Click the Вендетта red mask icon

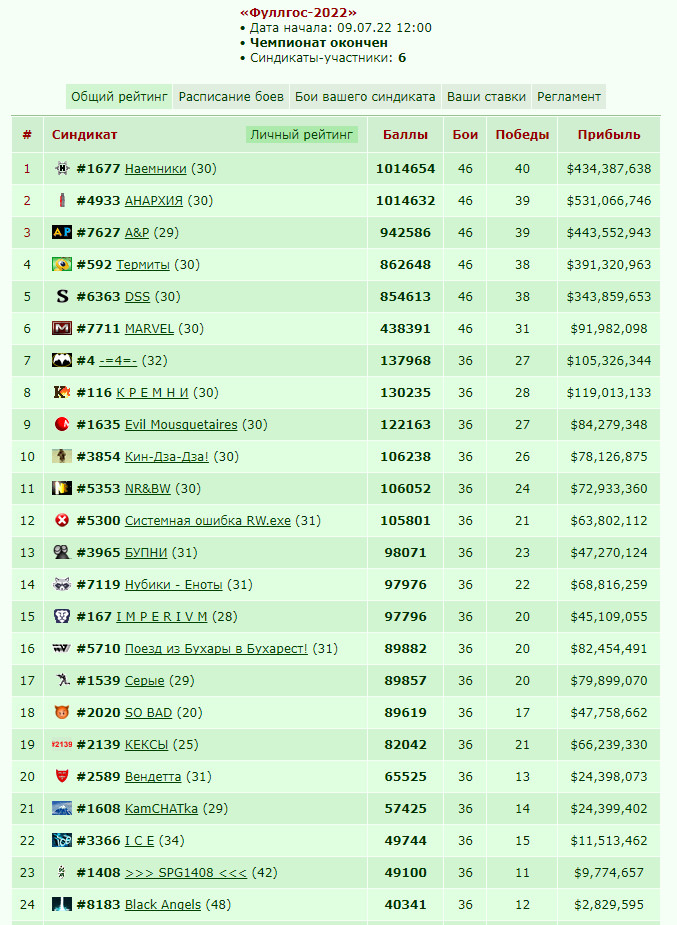[x=62, y=776]
